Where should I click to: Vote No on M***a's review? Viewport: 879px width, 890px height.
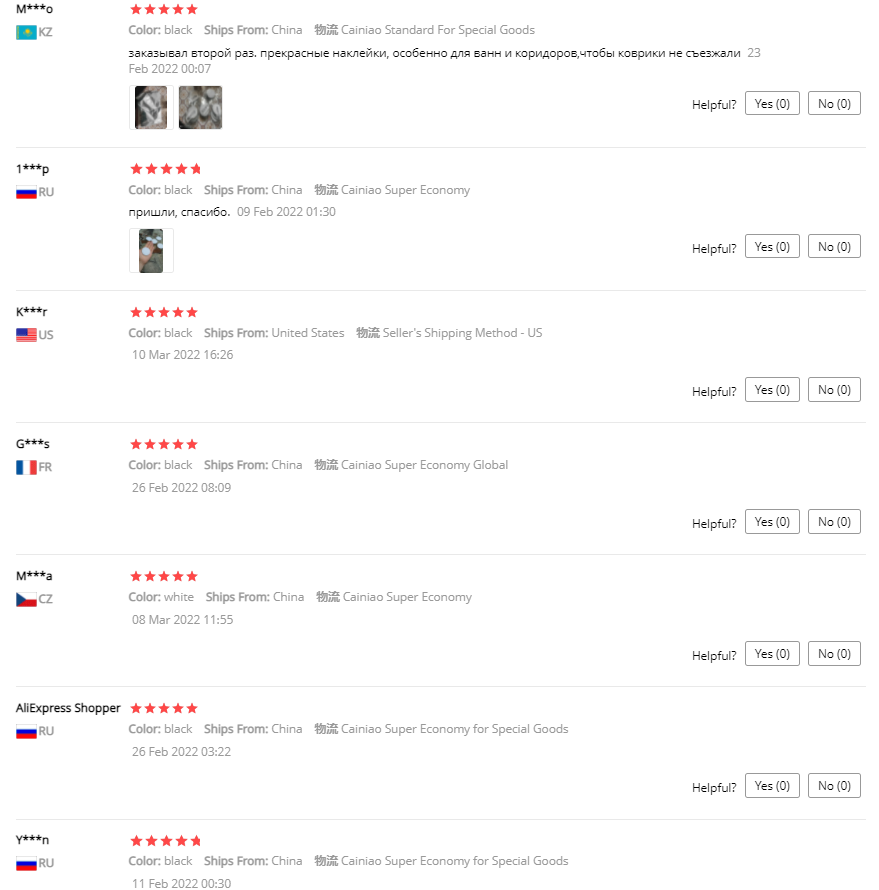[834, 653]
